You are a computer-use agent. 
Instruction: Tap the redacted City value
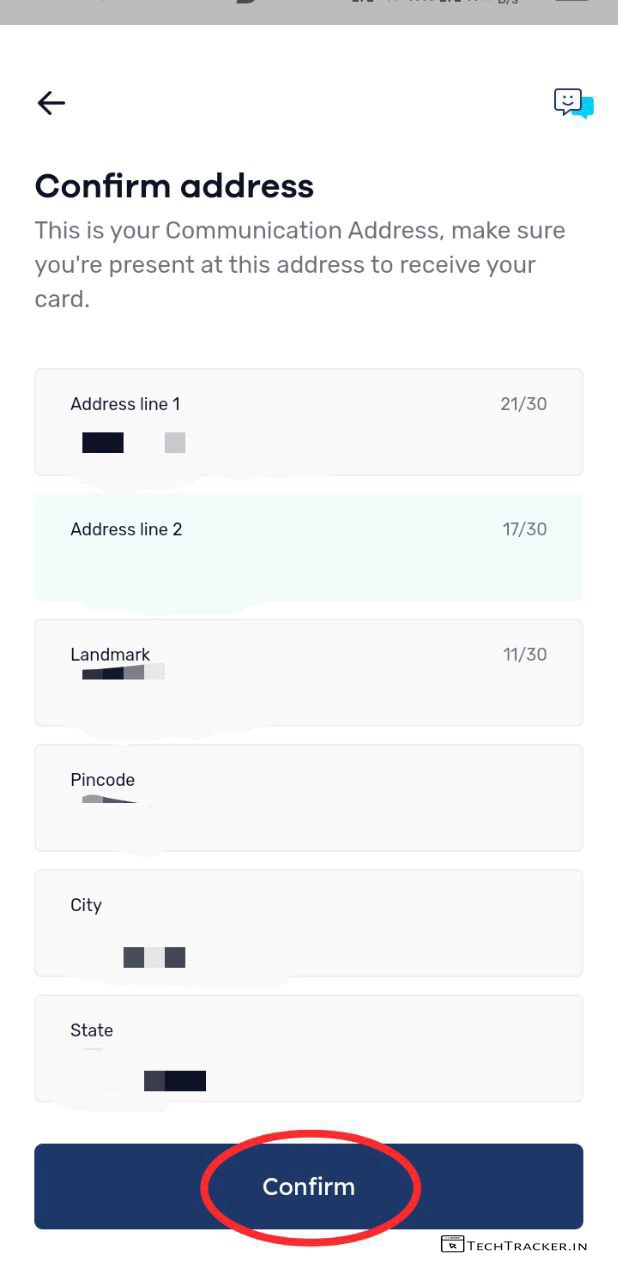154,957
